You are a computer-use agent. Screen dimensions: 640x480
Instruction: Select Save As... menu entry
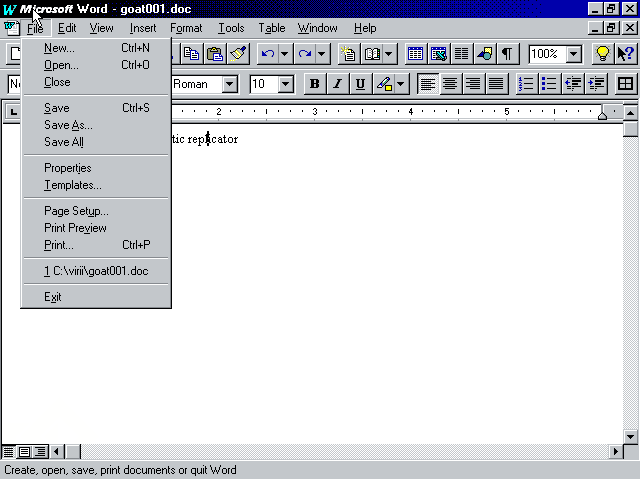[96, 125]
